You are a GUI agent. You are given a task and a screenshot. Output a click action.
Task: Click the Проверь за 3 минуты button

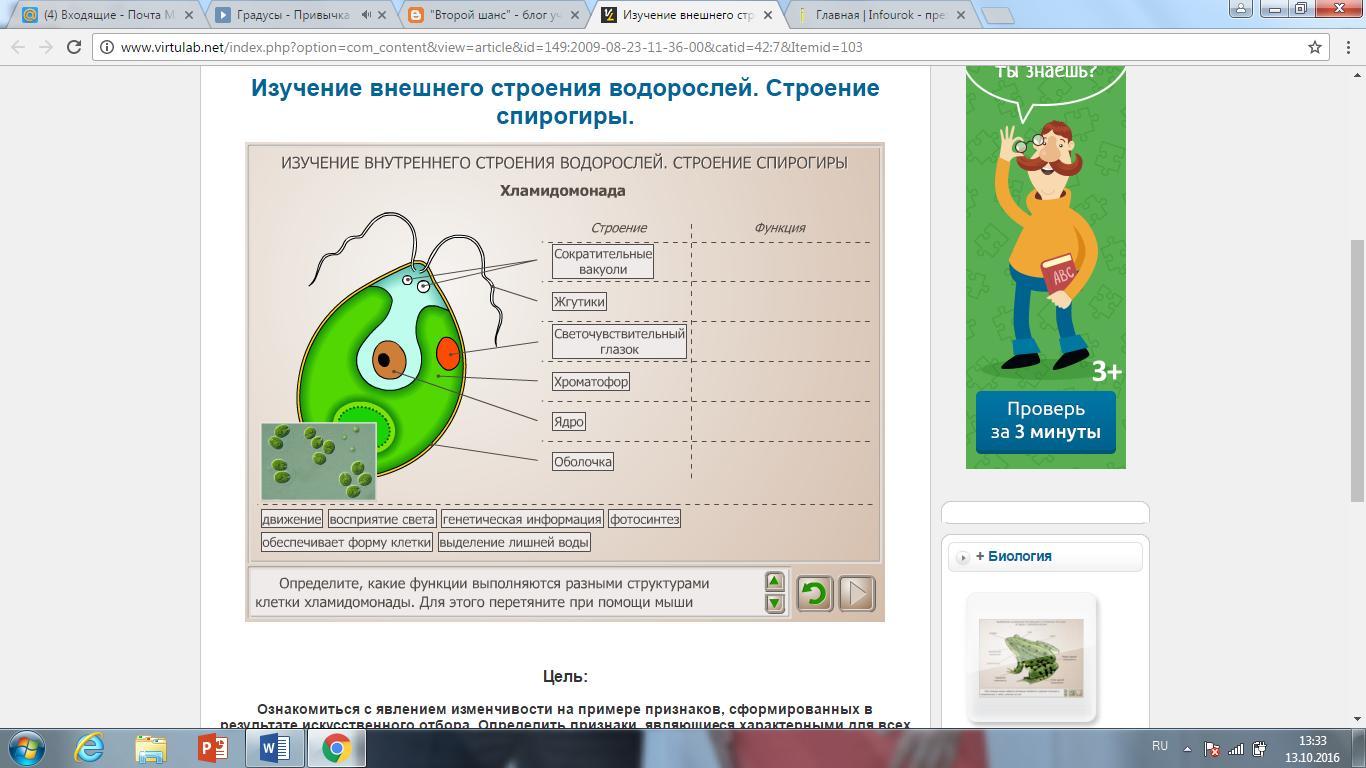[1045, 421]
